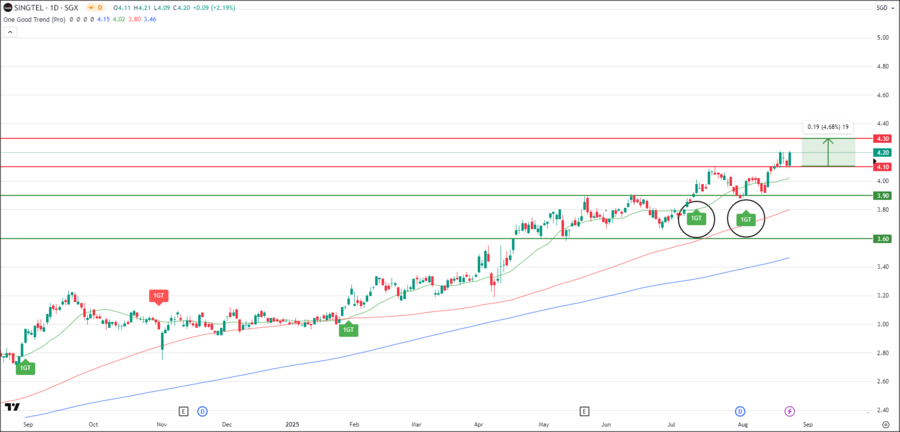Screen dimensions: 900x432
Task: Click the SINGTEL · 1D · SGX symbol title
Action: click(46, 7)
